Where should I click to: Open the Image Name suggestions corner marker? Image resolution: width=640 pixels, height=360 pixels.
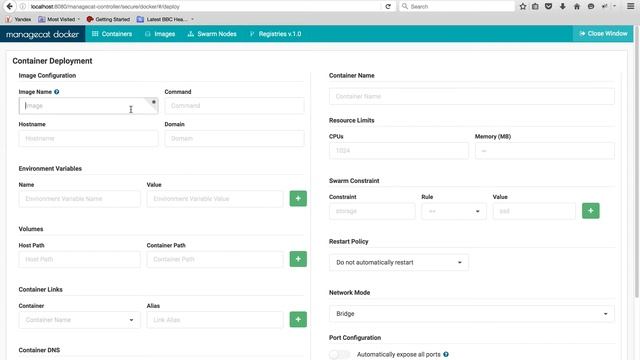[153, 102]
